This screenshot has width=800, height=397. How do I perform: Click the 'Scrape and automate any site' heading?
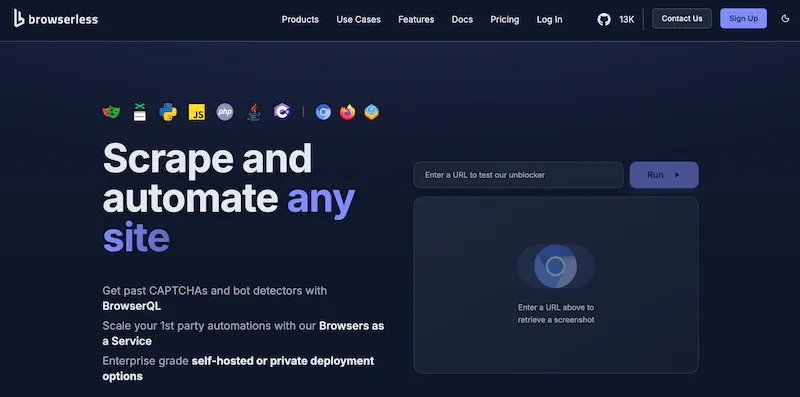[x=229, y=198]
